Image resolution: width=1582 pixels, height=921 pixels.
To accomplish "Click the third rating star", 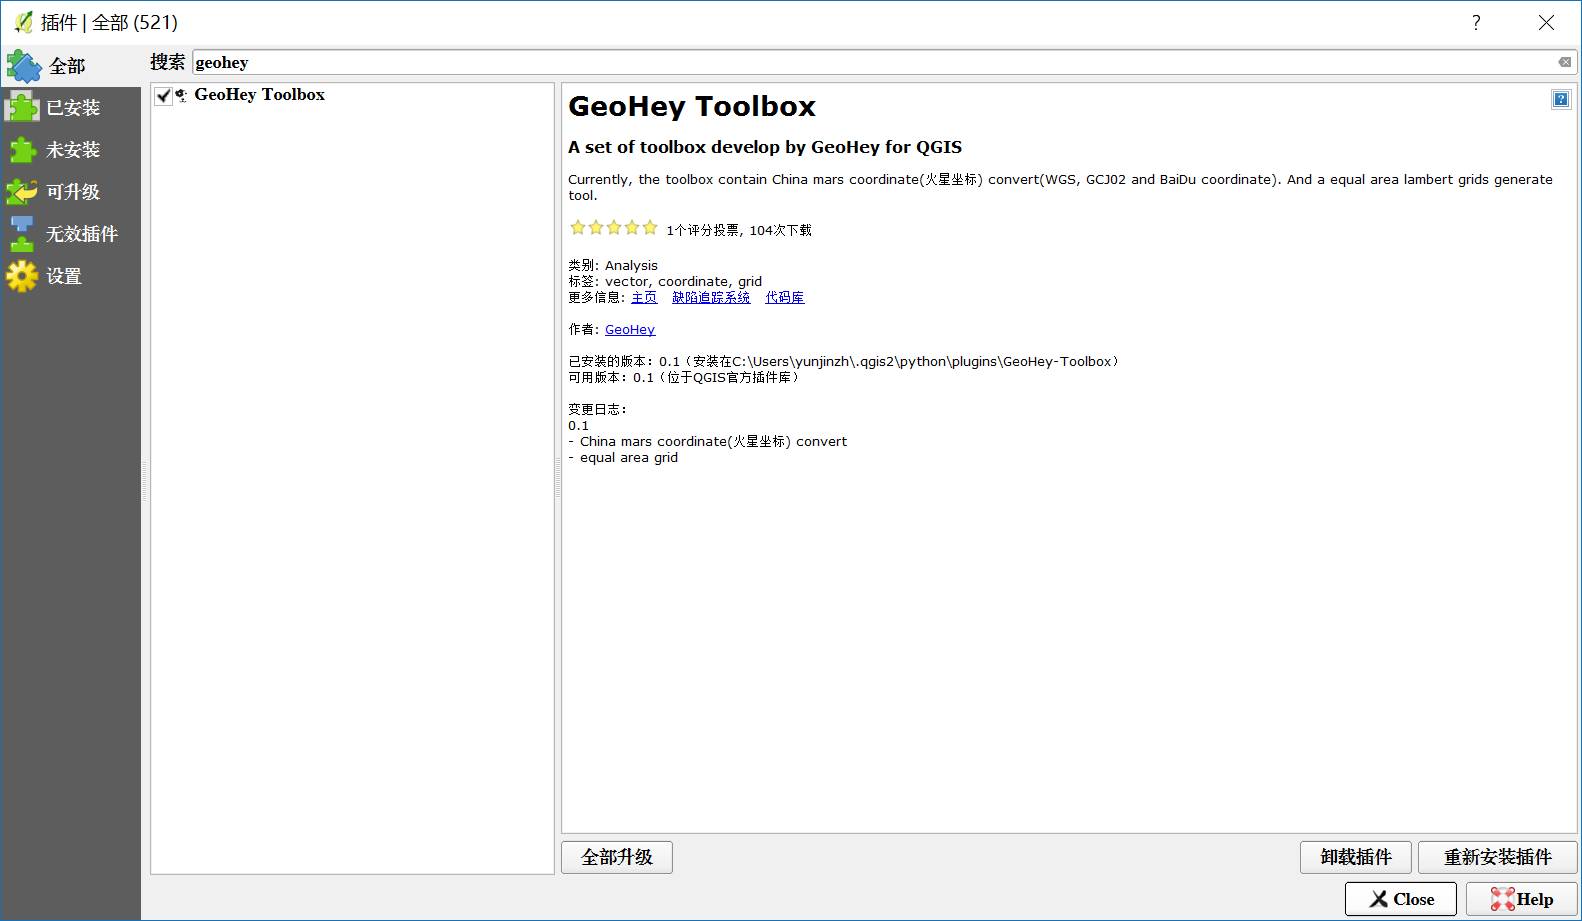I will point(614,228).
